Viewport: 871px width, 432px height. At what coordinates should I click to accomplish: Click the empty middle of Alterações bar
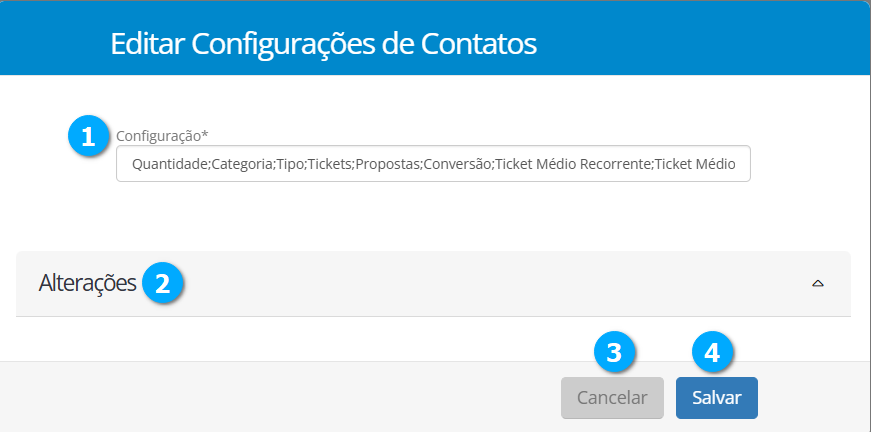pyautogui.click(x=480, y=284)
